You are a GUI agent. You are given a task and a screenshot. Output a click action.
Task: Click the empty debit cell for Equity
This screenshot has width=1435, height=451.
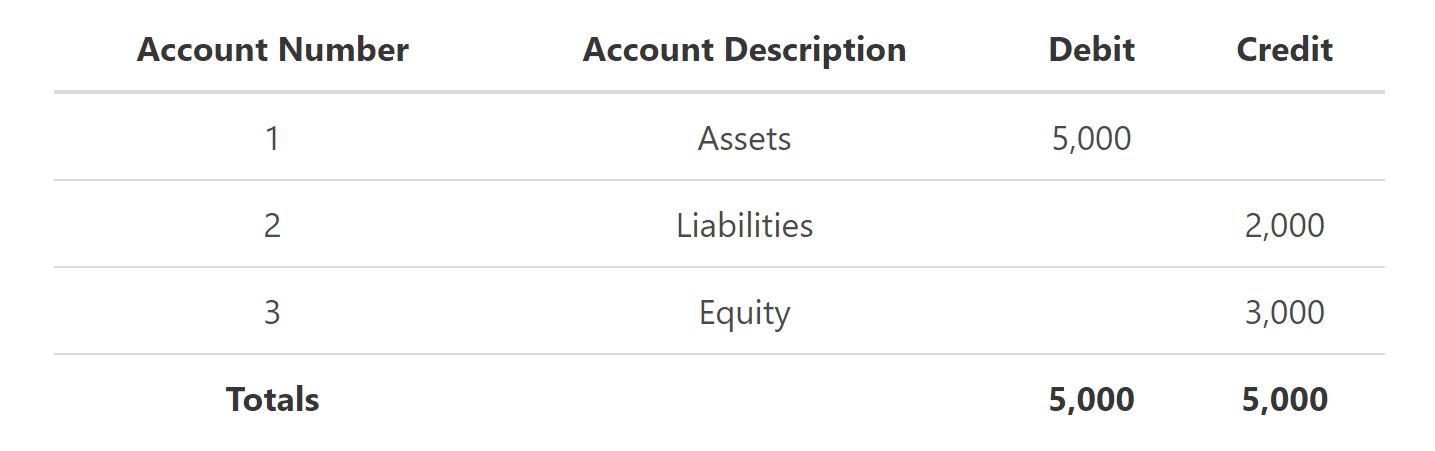[x=1091, y=312]
